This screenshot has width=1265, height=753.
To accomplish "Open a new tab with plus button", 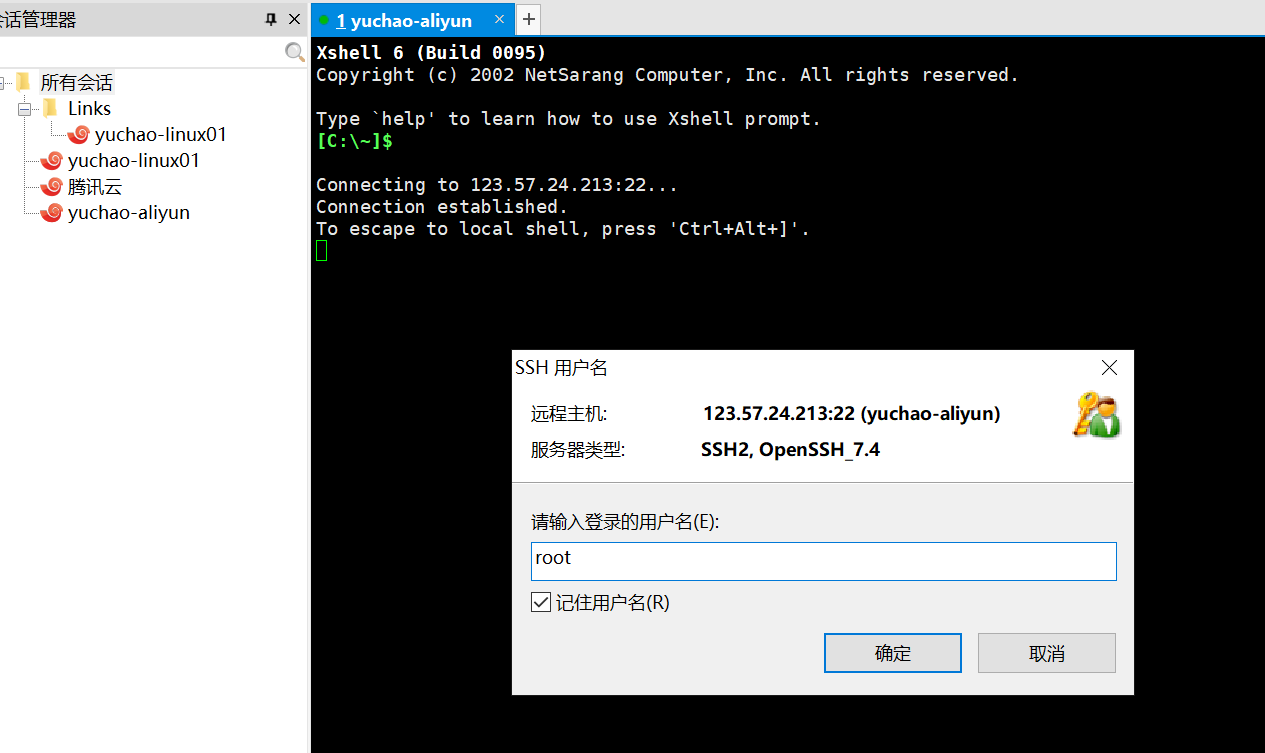I will 528,19.
